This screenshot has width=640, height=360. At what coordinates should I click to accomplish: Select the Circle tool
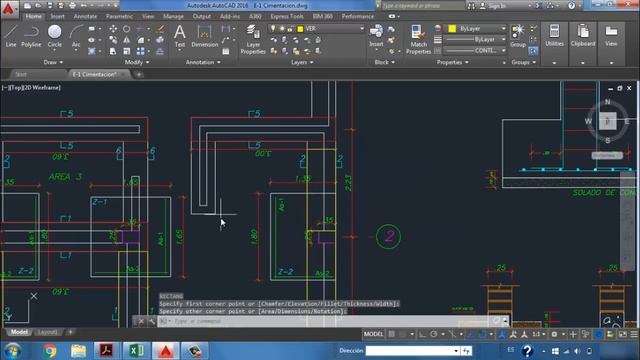[54, 36]
